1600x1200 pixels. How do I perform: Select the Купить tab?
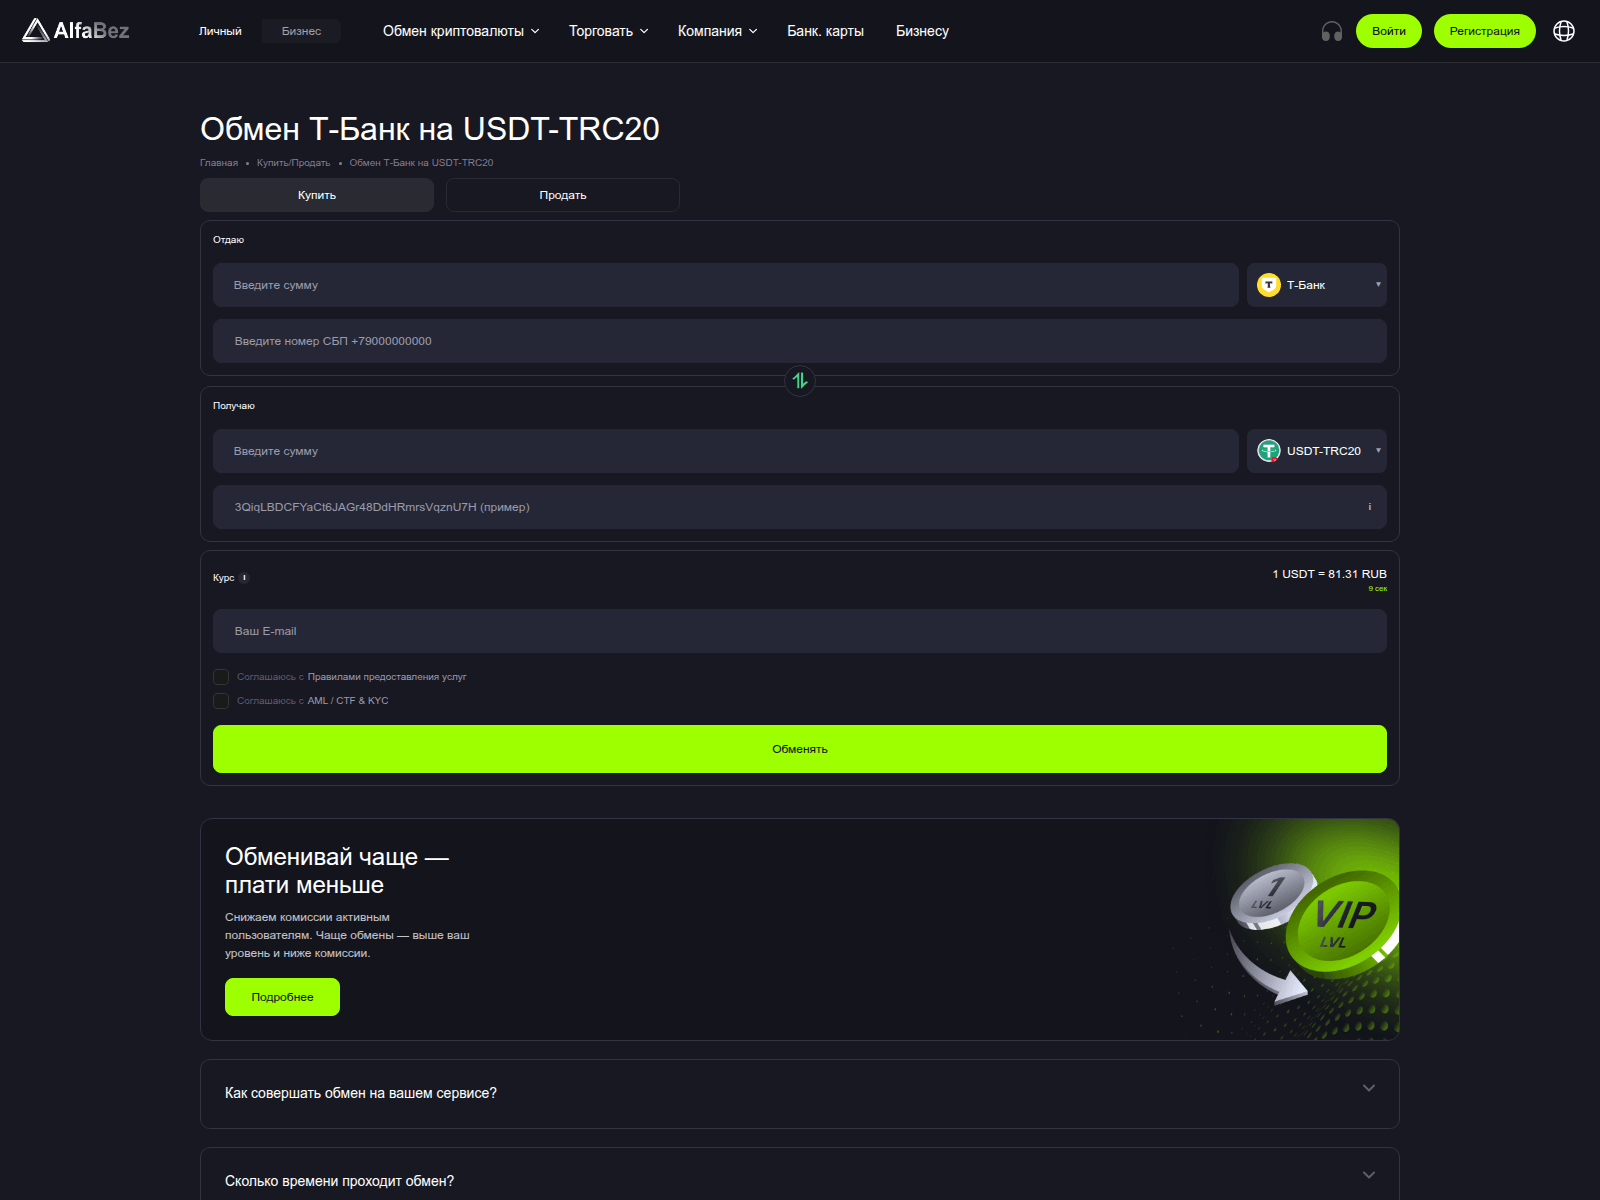pos(317,195)
